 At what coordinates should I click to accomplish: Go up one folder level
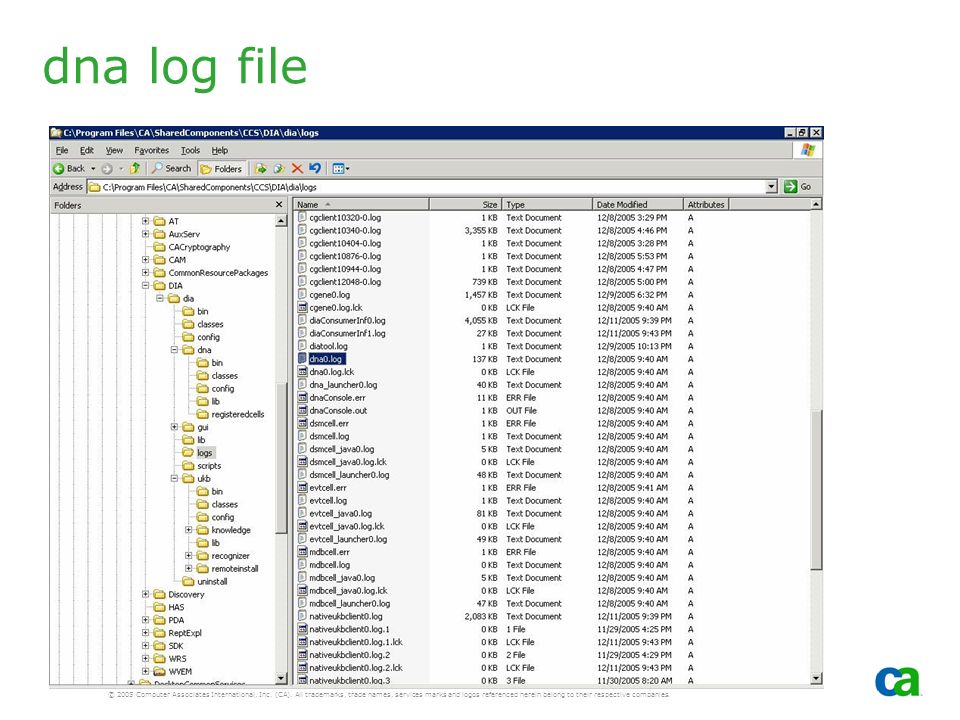(x=135, y=168)
